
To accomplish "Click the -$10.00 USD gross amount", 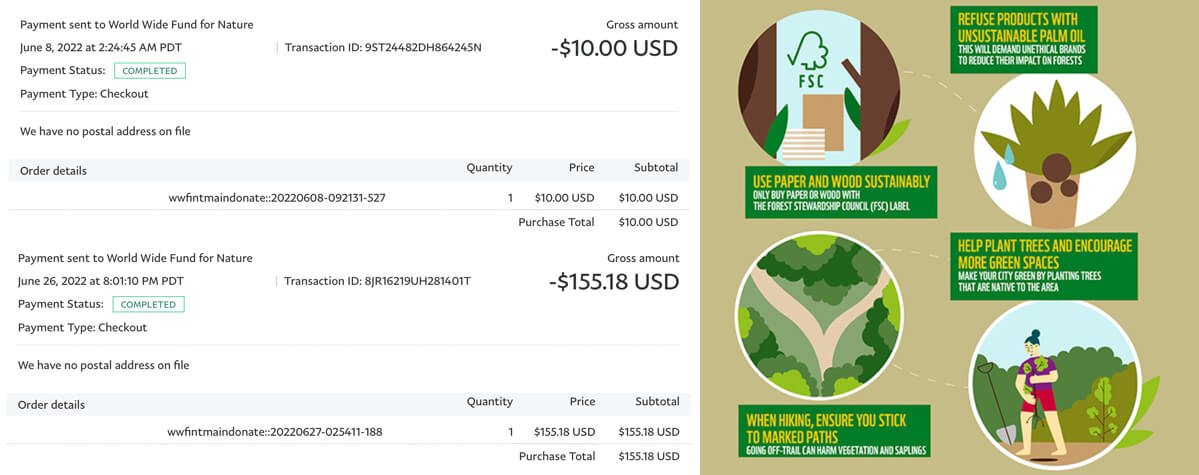I will (614, 48).
